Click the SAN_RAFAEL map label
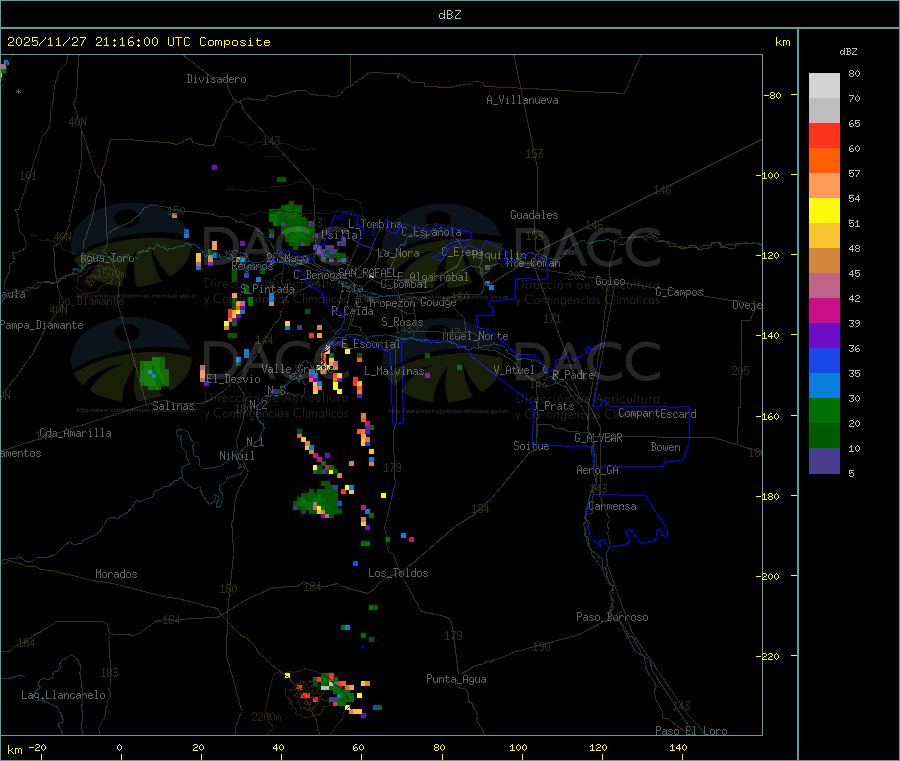Viewport: 900px width, 761px height. click(366, 272)
